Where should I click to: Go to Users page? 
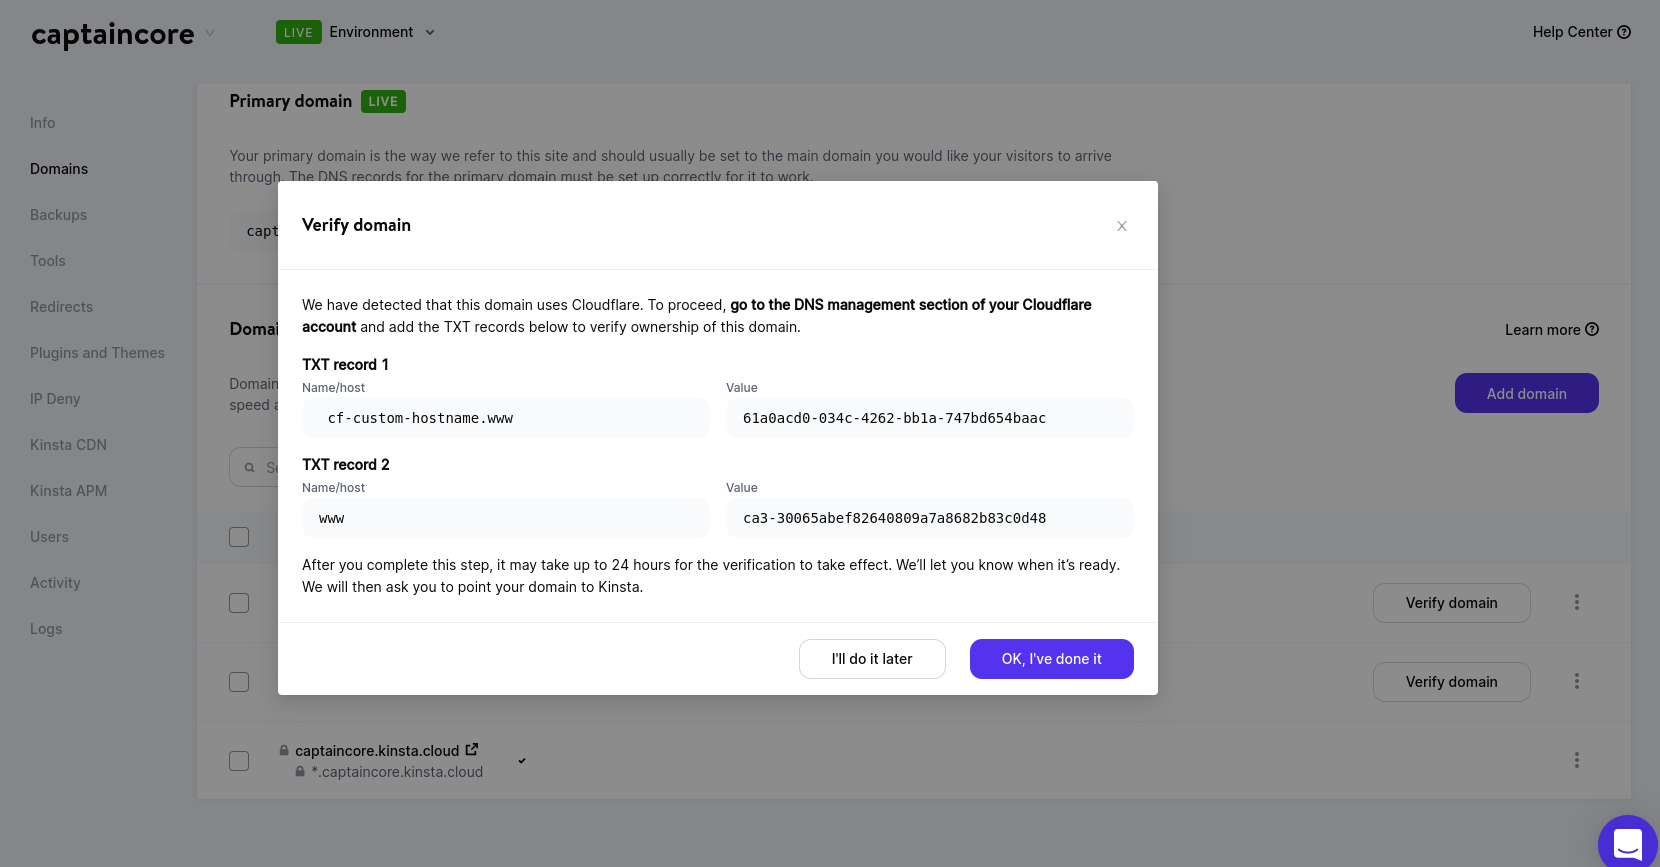tap(49, 537)
